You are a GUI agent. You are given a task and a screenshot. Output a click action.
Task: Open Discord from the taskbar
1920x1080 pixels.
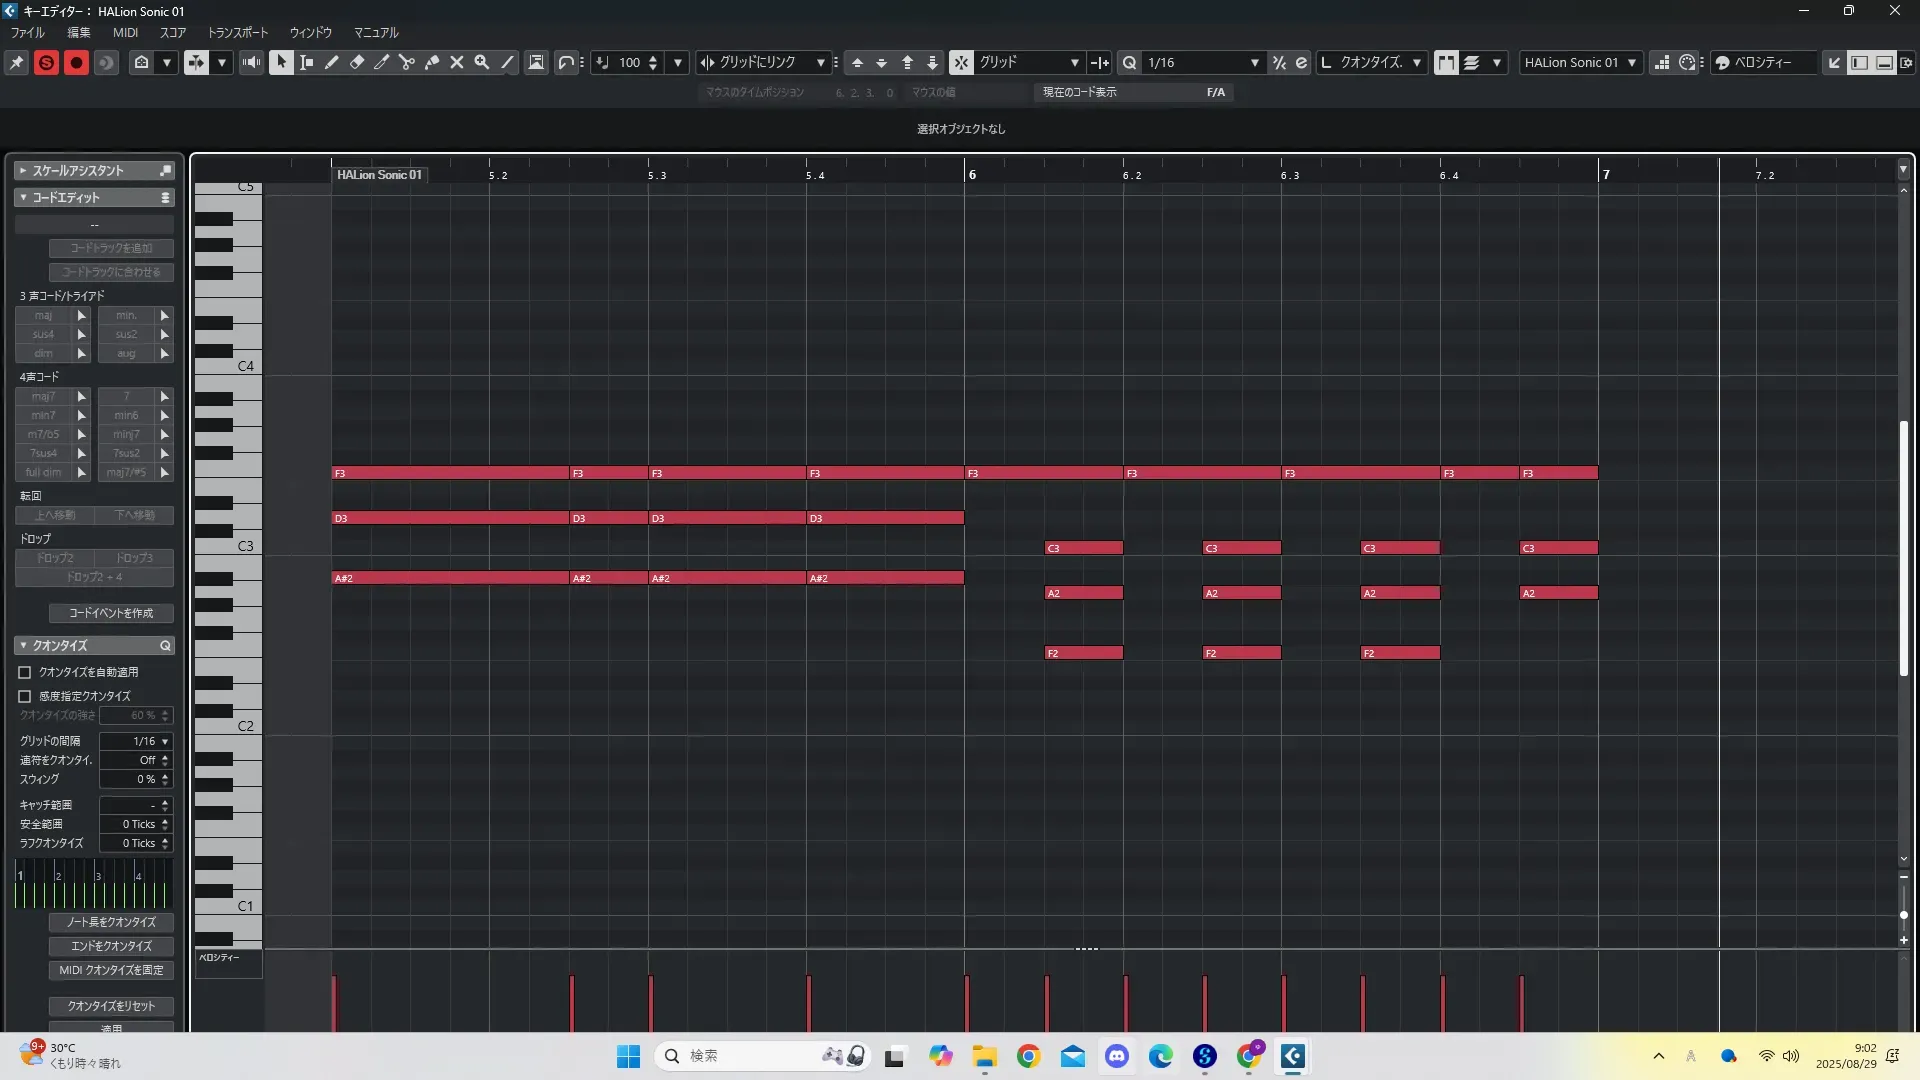click(1116, 1056)
